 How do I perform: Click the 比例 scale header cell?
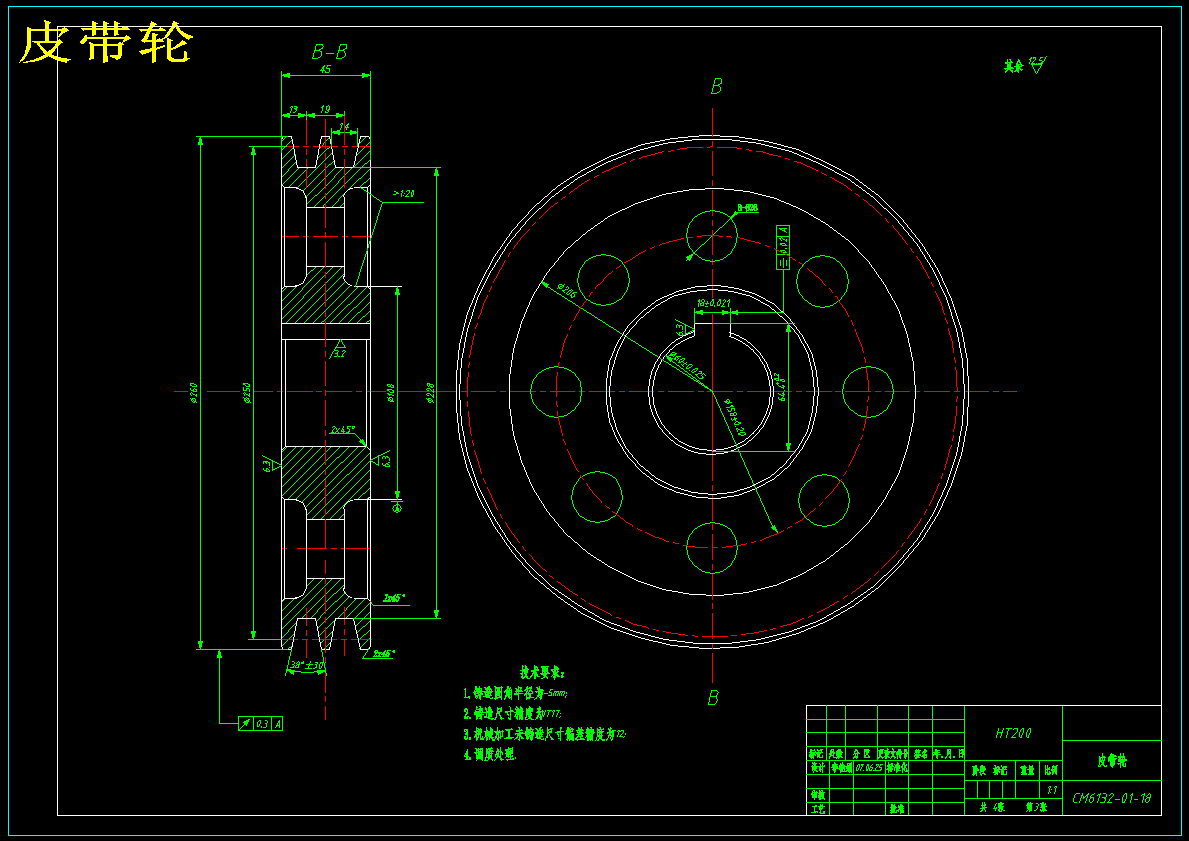click(x=1052, y=770)
